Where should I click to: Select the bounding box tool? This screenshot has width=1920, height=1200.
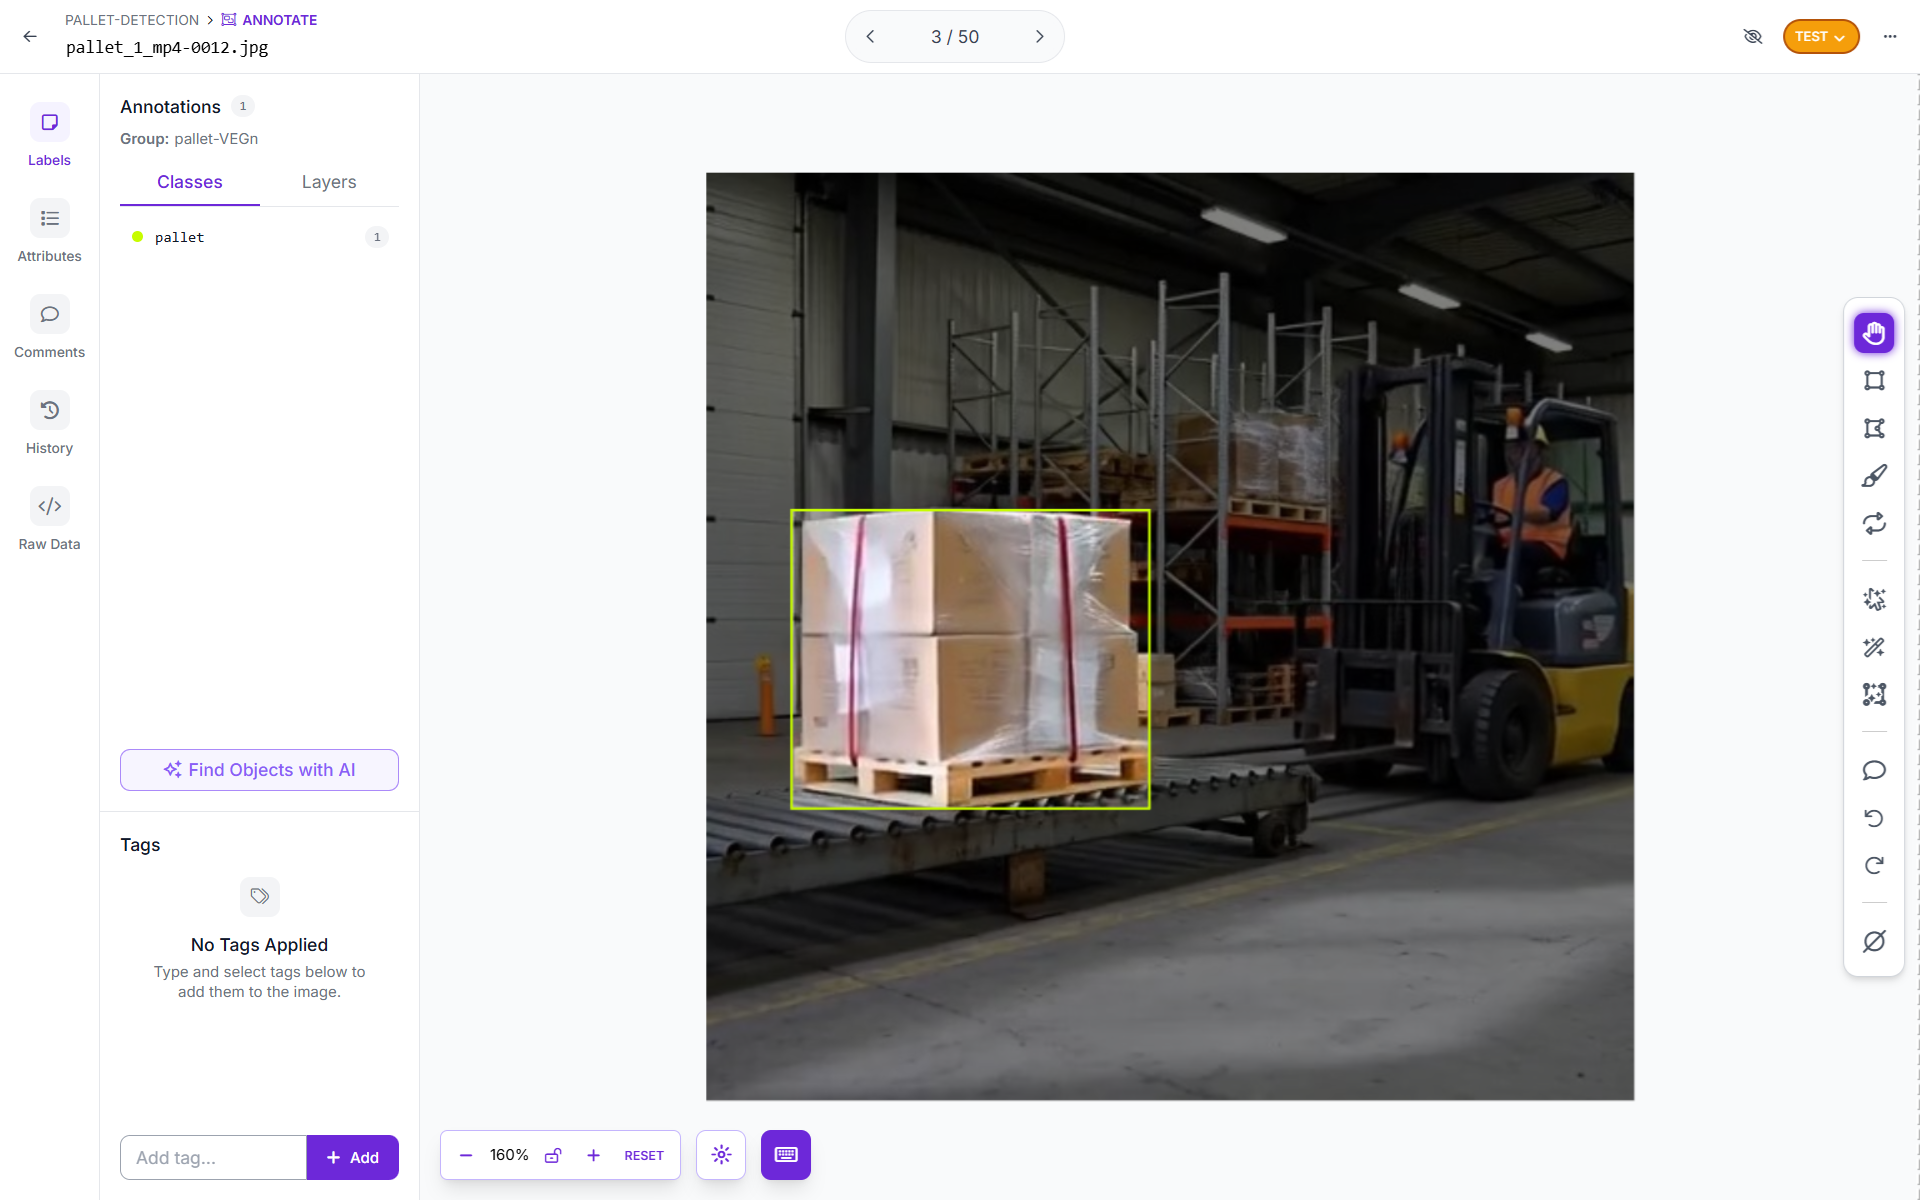click(1874, 381)
